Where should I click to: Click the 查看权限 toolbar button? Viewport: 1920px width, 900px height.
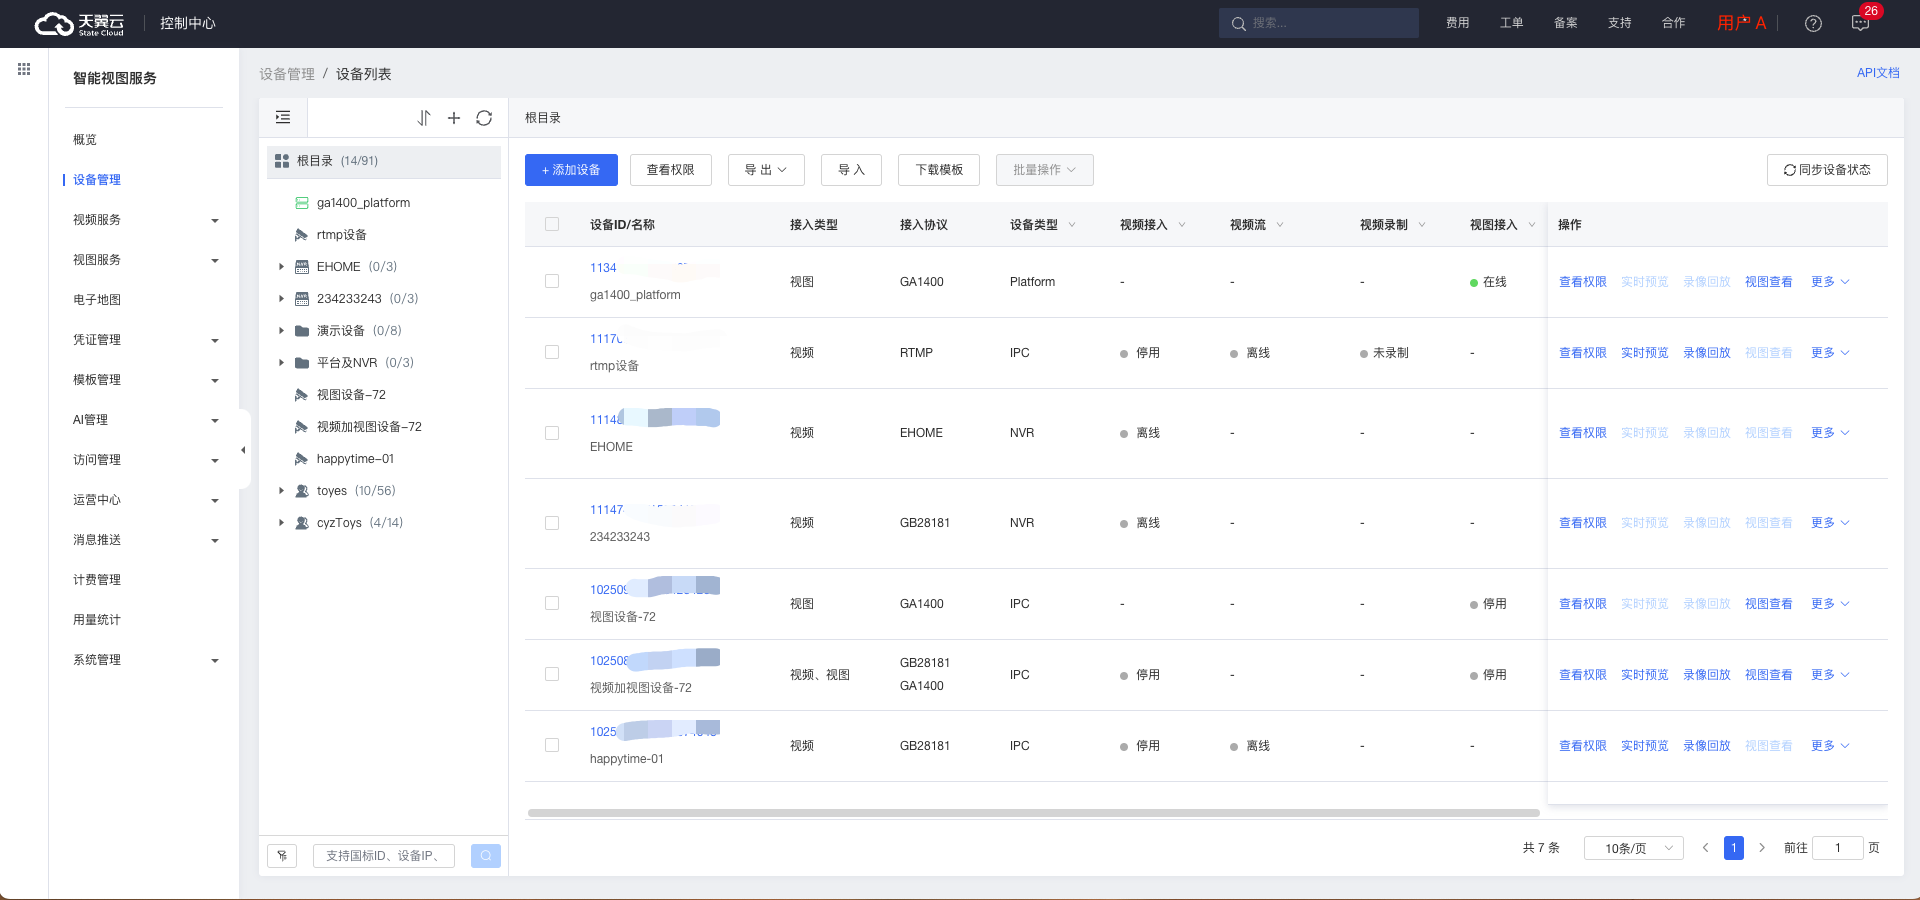point(670,170)
